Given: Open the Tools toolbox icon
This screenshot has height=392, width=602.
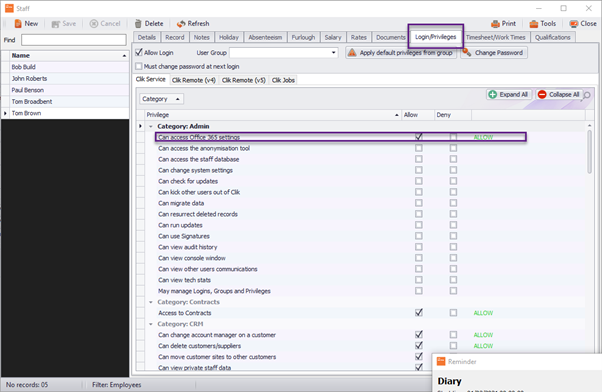Looking at the screenshot, I should [x=534, y=24].
